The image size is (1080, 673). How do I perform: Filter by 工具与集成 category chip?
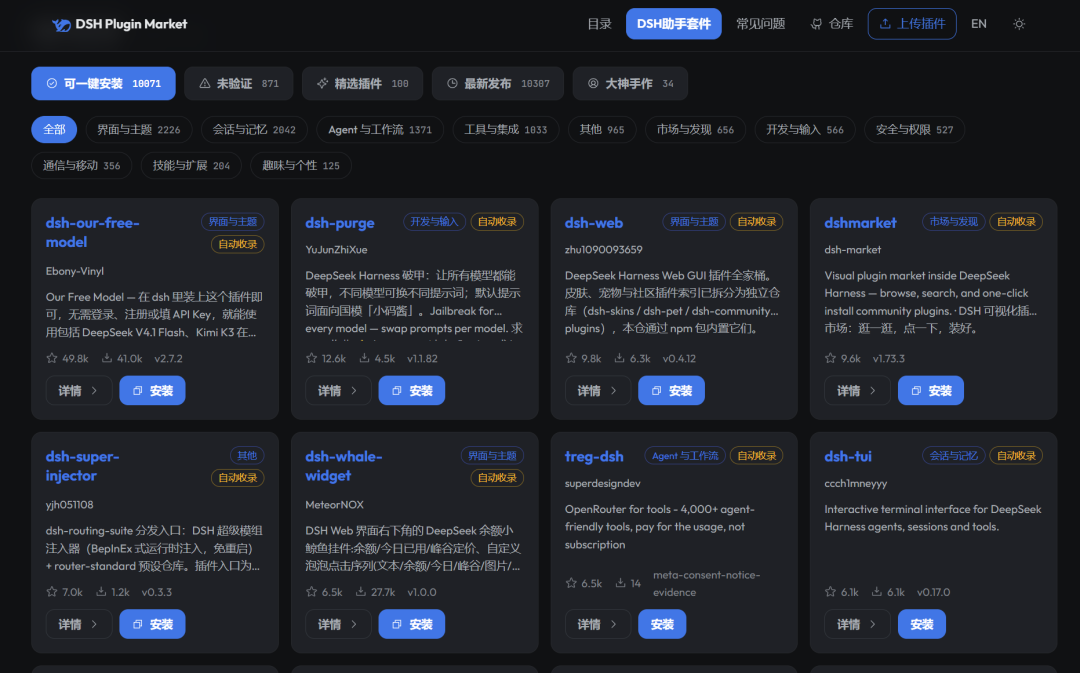point(506,130)
